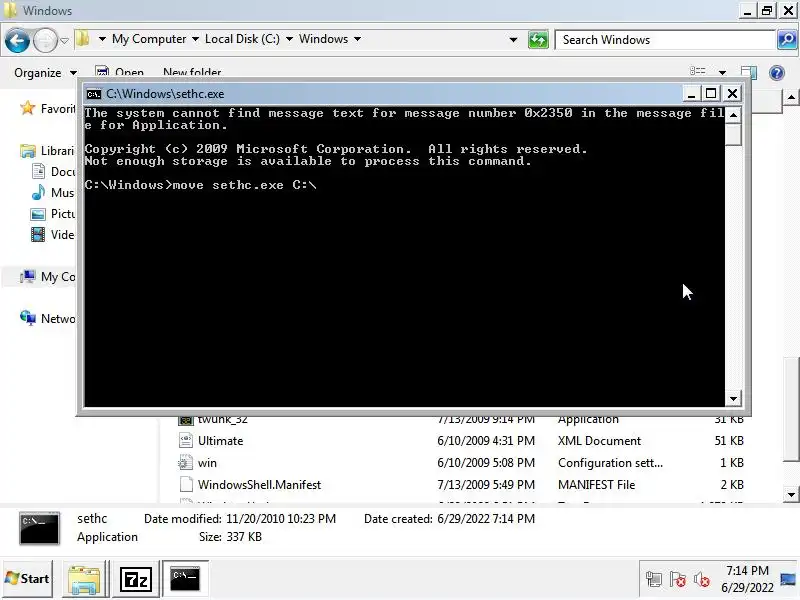Image resolution: width=800 pixels, height=600 pixels.
Task: Click the Ultimate file icon
Action: 186,440
